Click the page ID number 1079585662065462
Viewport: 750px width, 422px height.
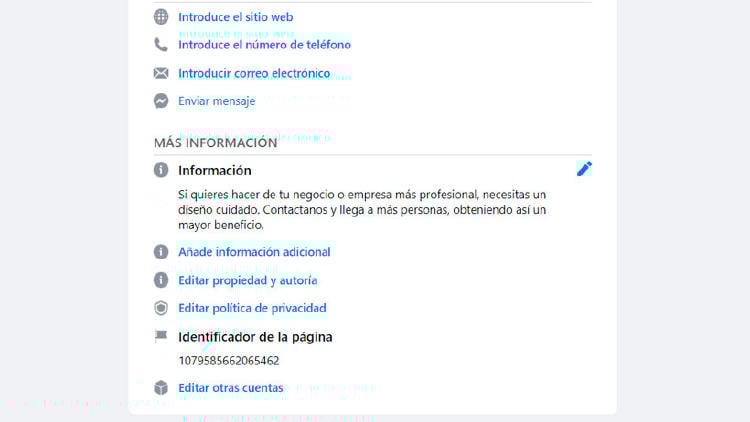pyautogui.click(x=228, y=360)
